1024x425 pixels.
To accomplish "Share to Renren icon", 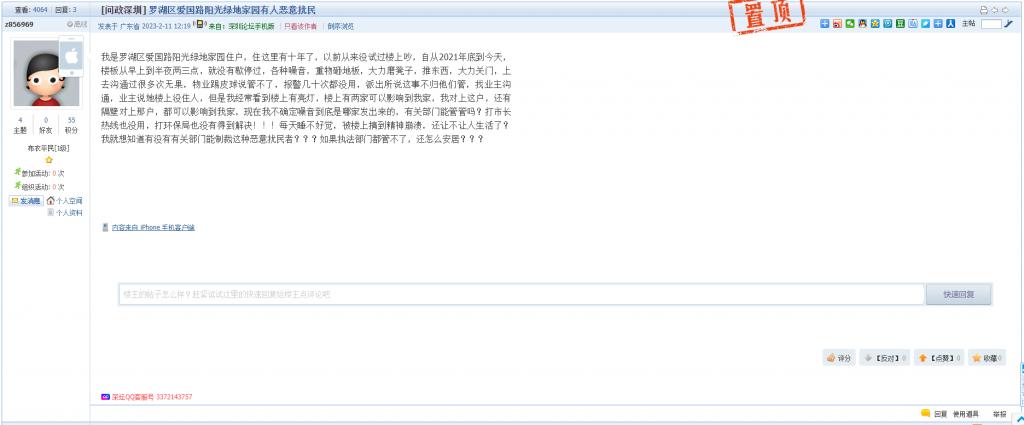I will pyautogui.click(x=951, y=24).
